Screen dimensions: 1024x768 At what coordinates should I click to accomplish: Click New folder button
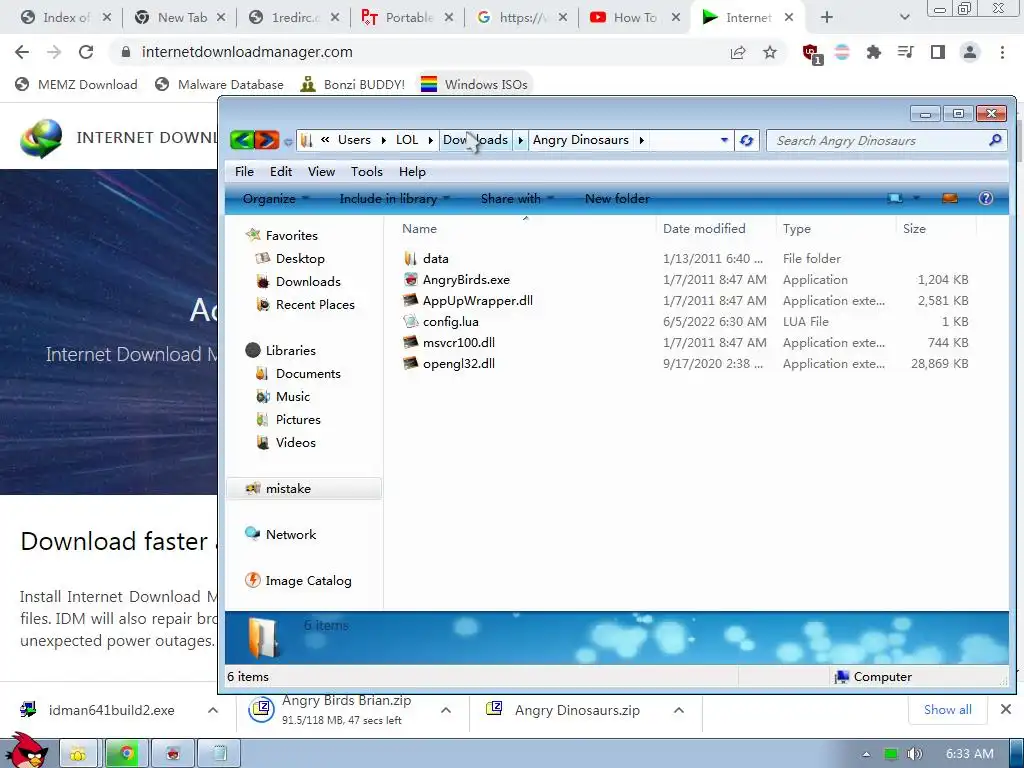617,199
